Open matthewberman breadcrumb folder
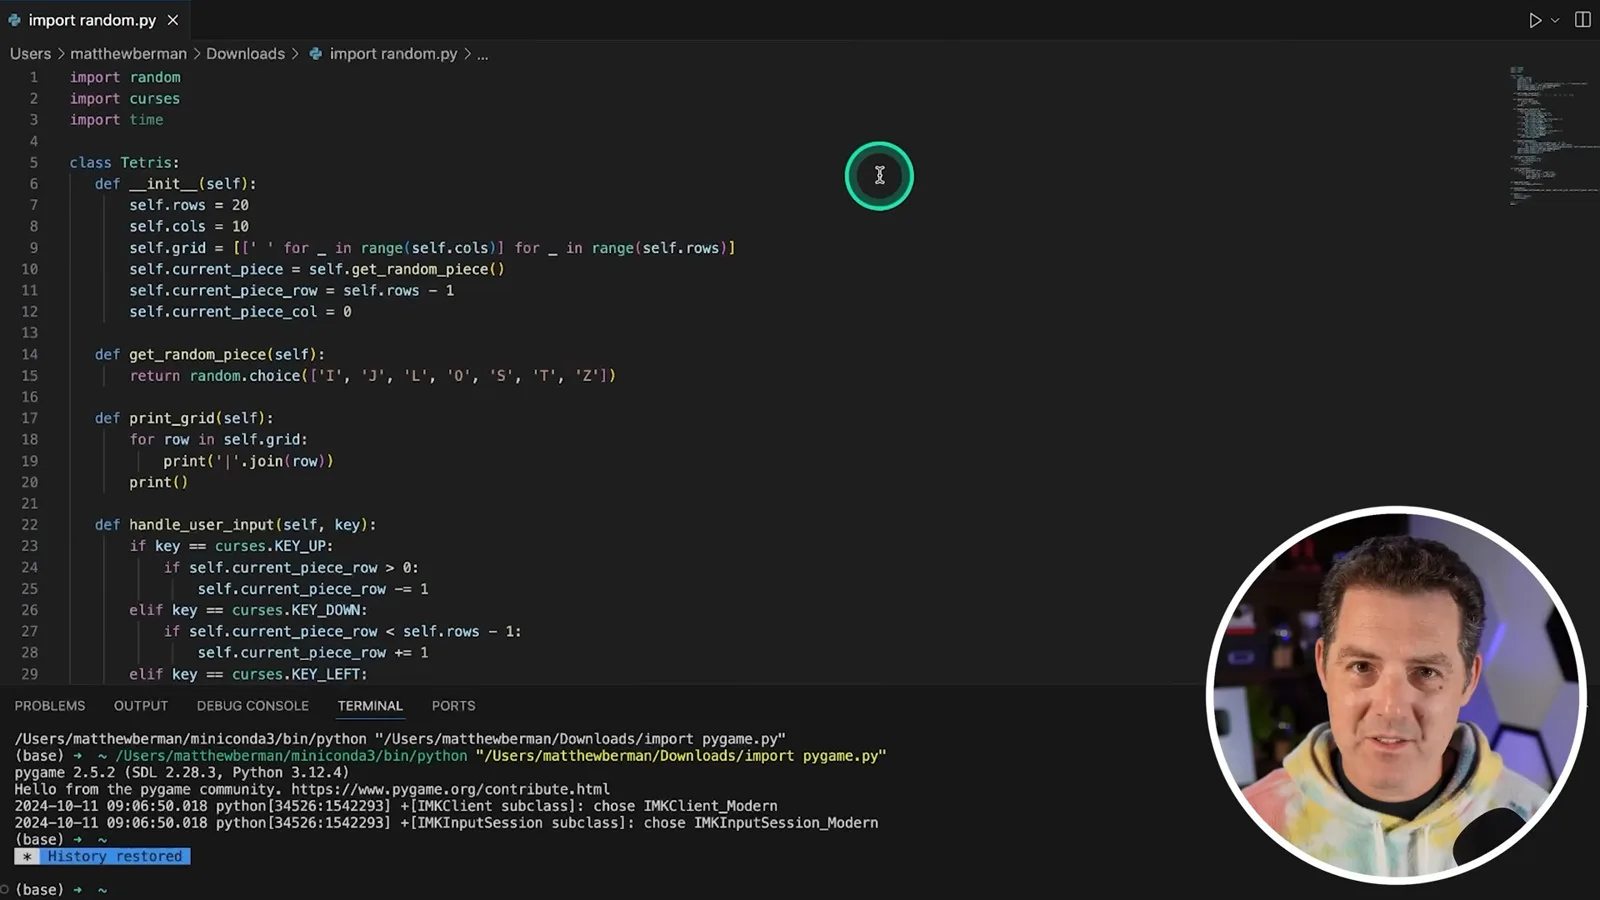This screenshot has width=1600, height=900. [128, 54]
